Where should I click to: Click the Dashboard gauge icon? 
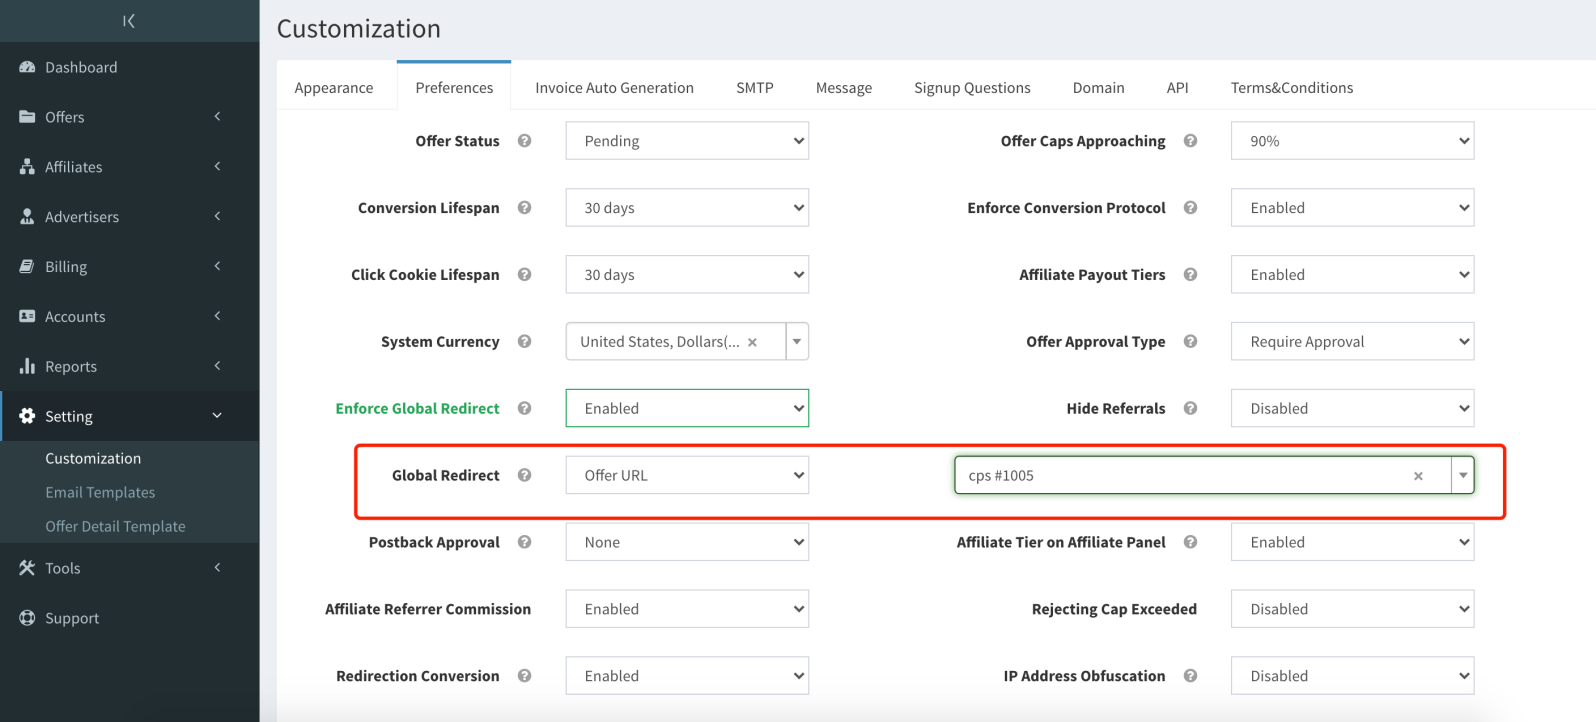click(27, 67)
